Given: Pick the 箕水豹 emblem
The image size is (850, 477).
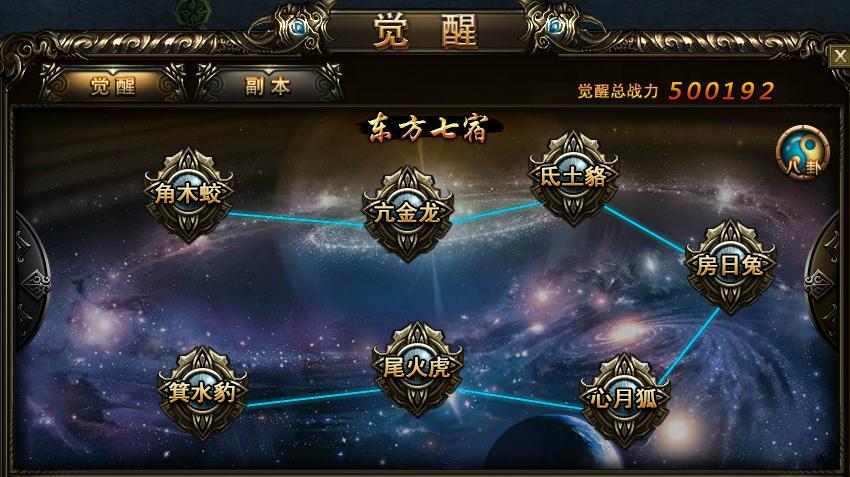Looking at the screenshot, I should [x=202, y=393].
